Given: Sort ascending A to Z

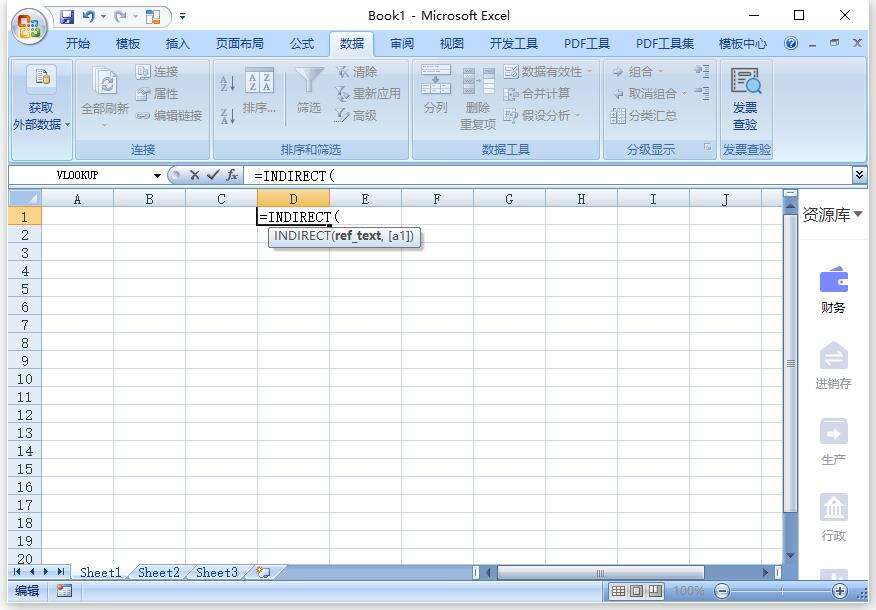Looking at the screenshot, I should 227,83.
